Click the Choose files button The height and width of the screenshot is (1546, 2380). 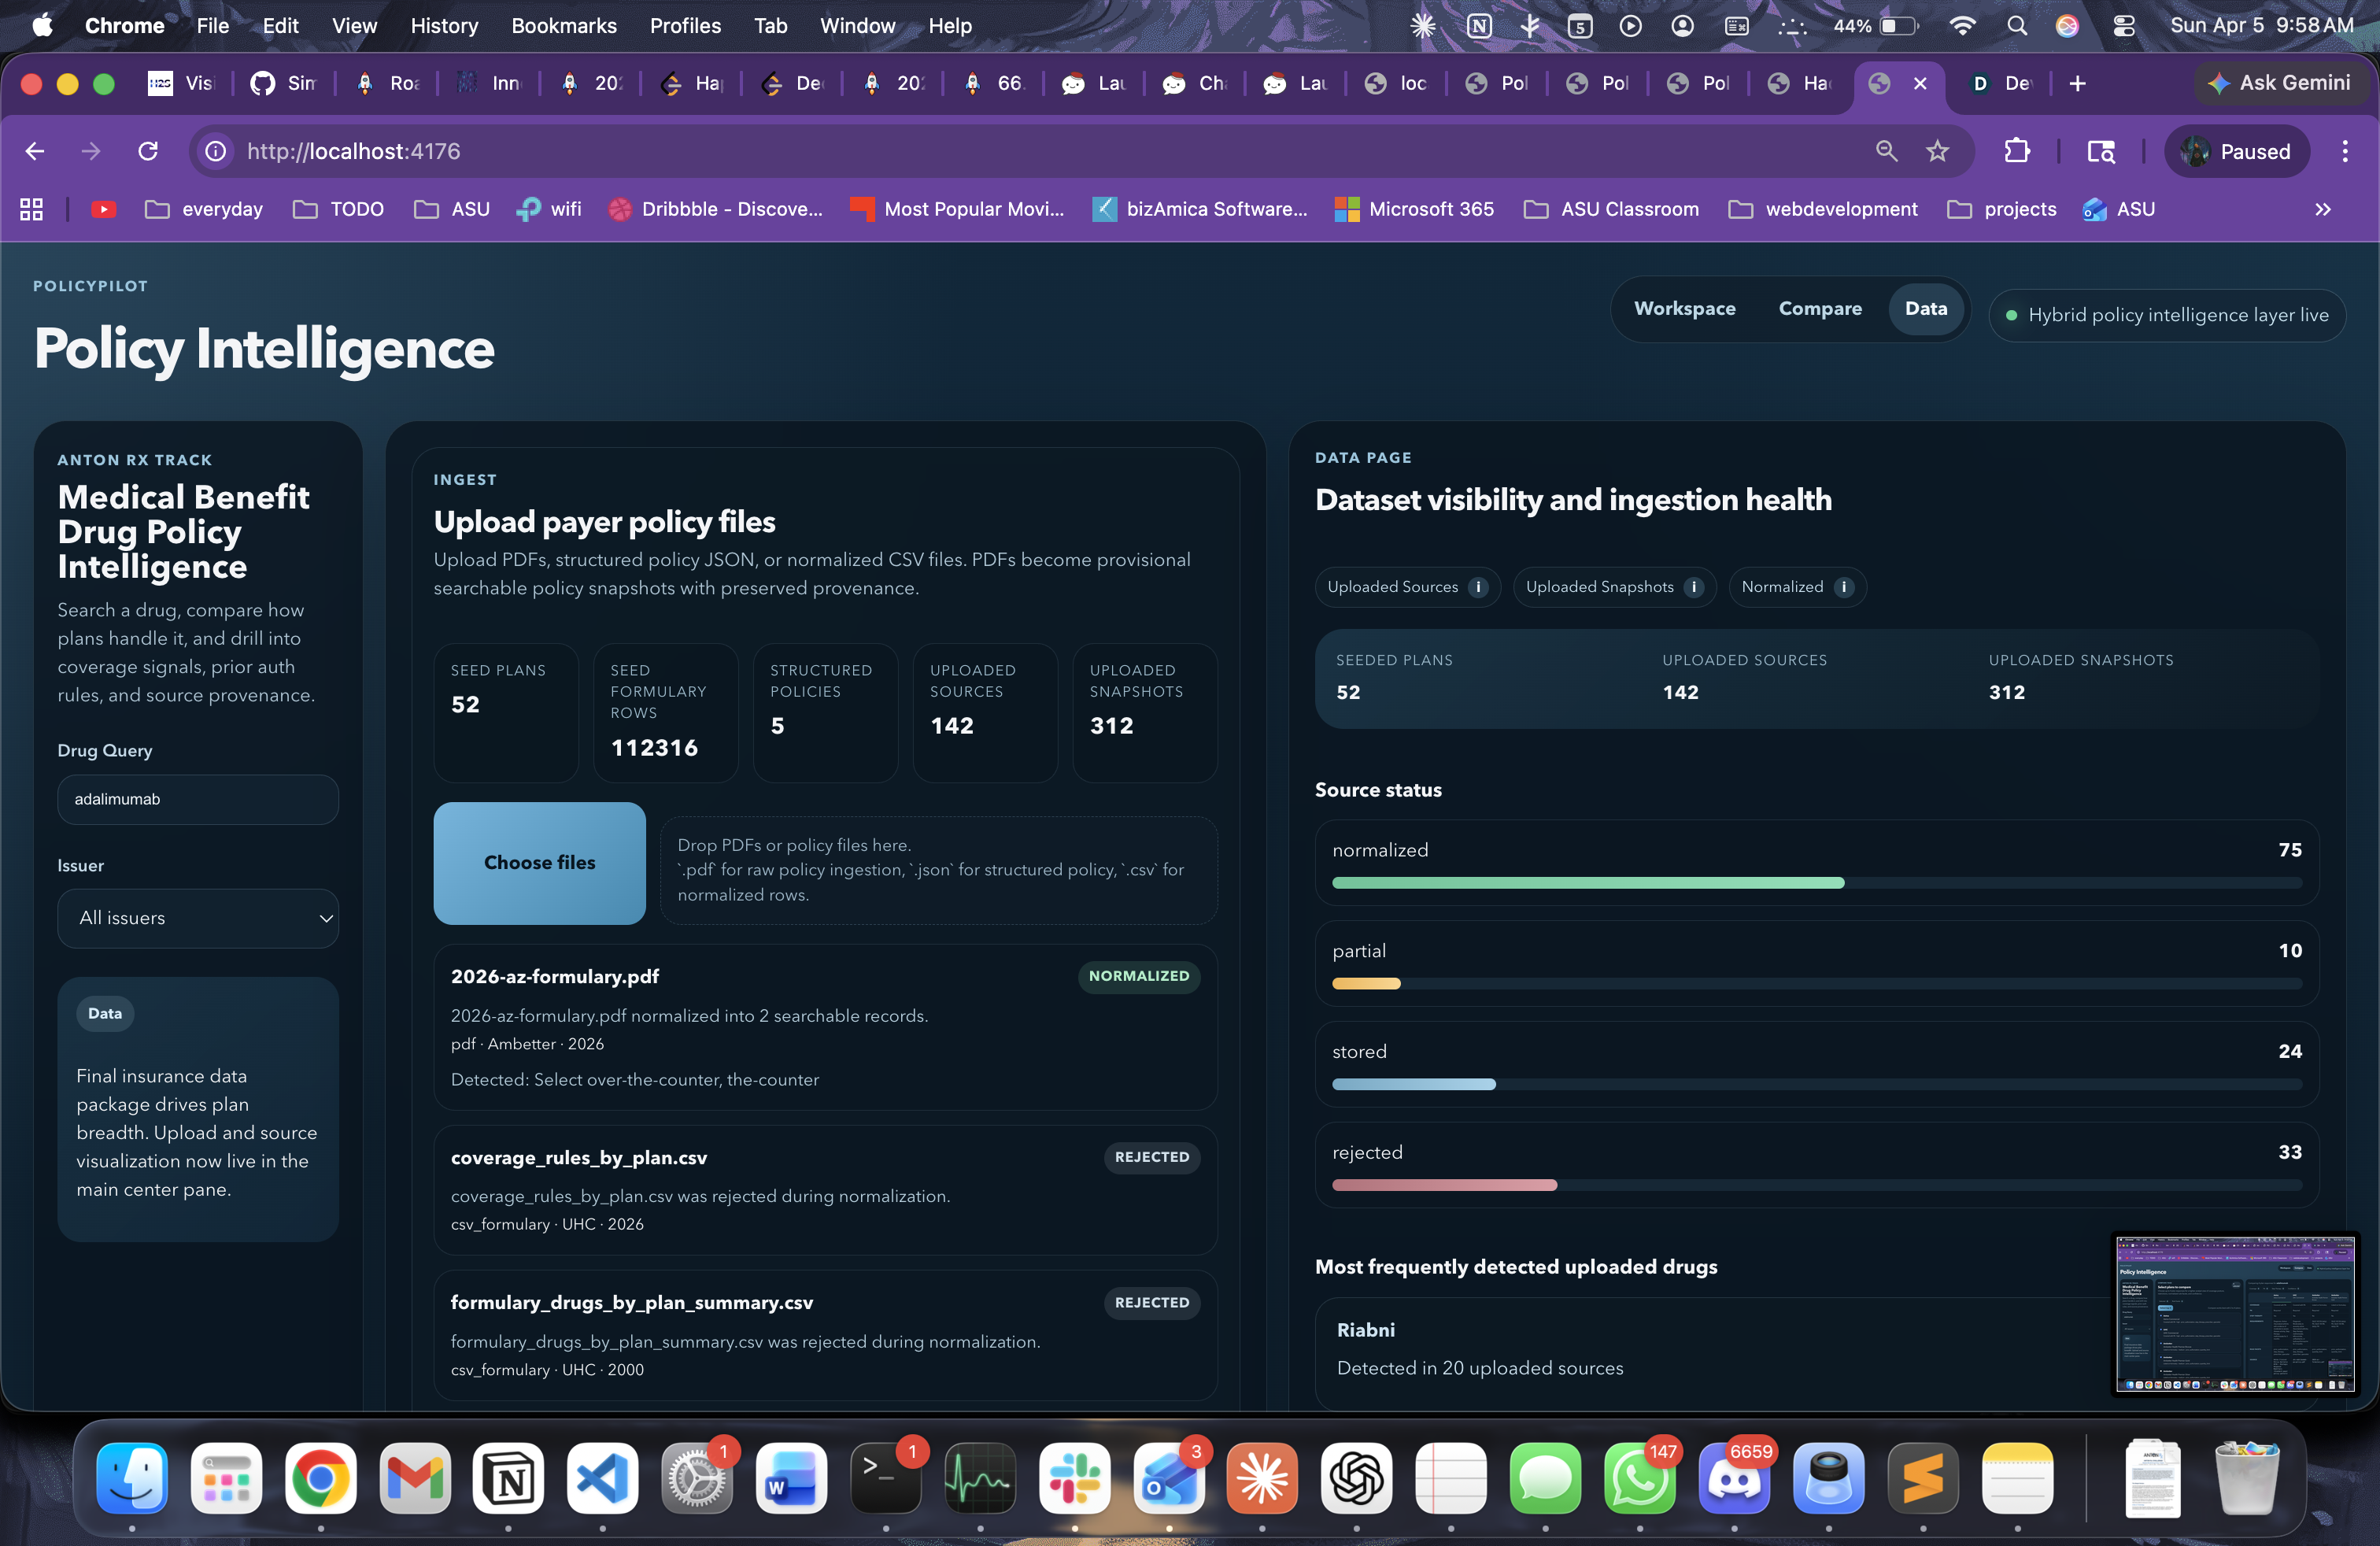(539, 862)
